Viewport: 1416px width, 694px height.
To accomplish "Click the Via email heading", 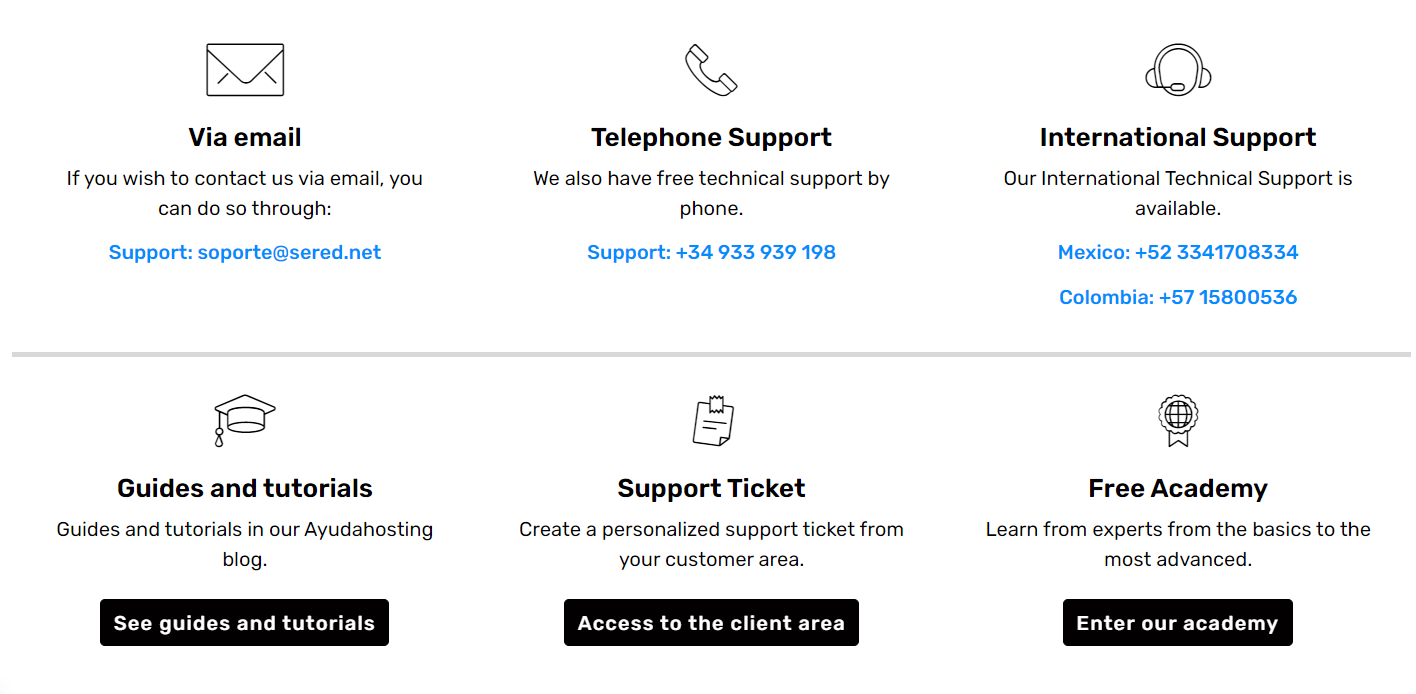I will (x=245, y=137).
